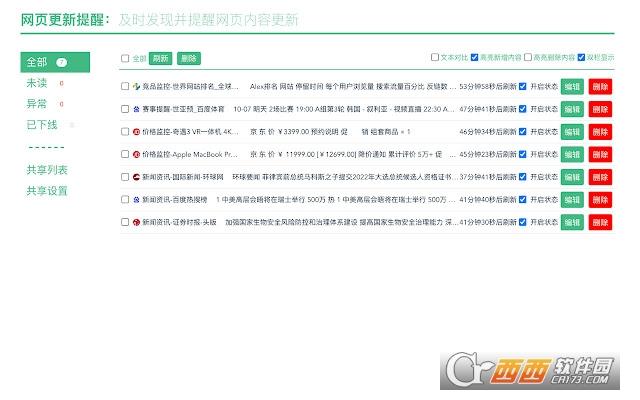Delete the 国际新闻-环球网 task

coord(600,177)
